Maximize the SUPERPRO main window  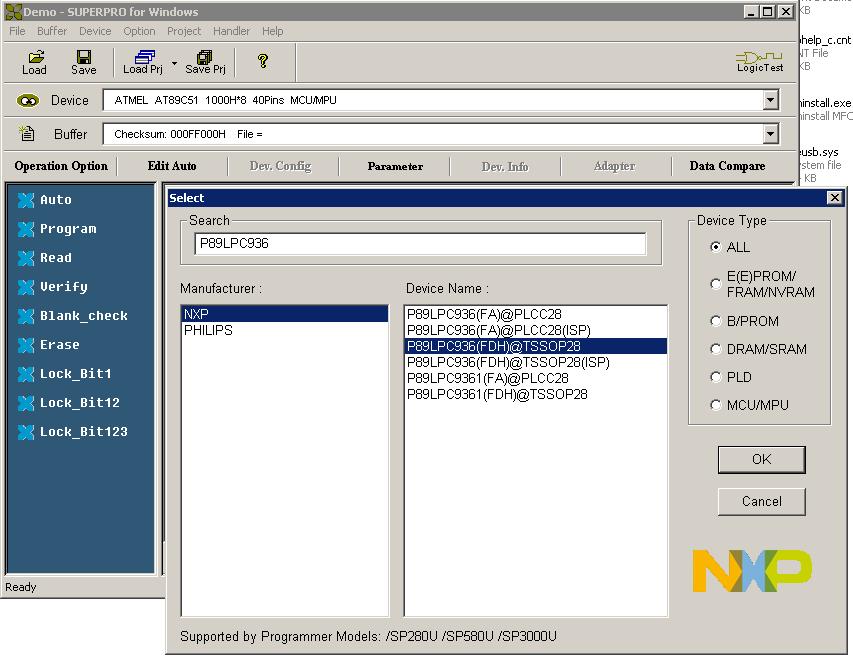pos(767,11)
